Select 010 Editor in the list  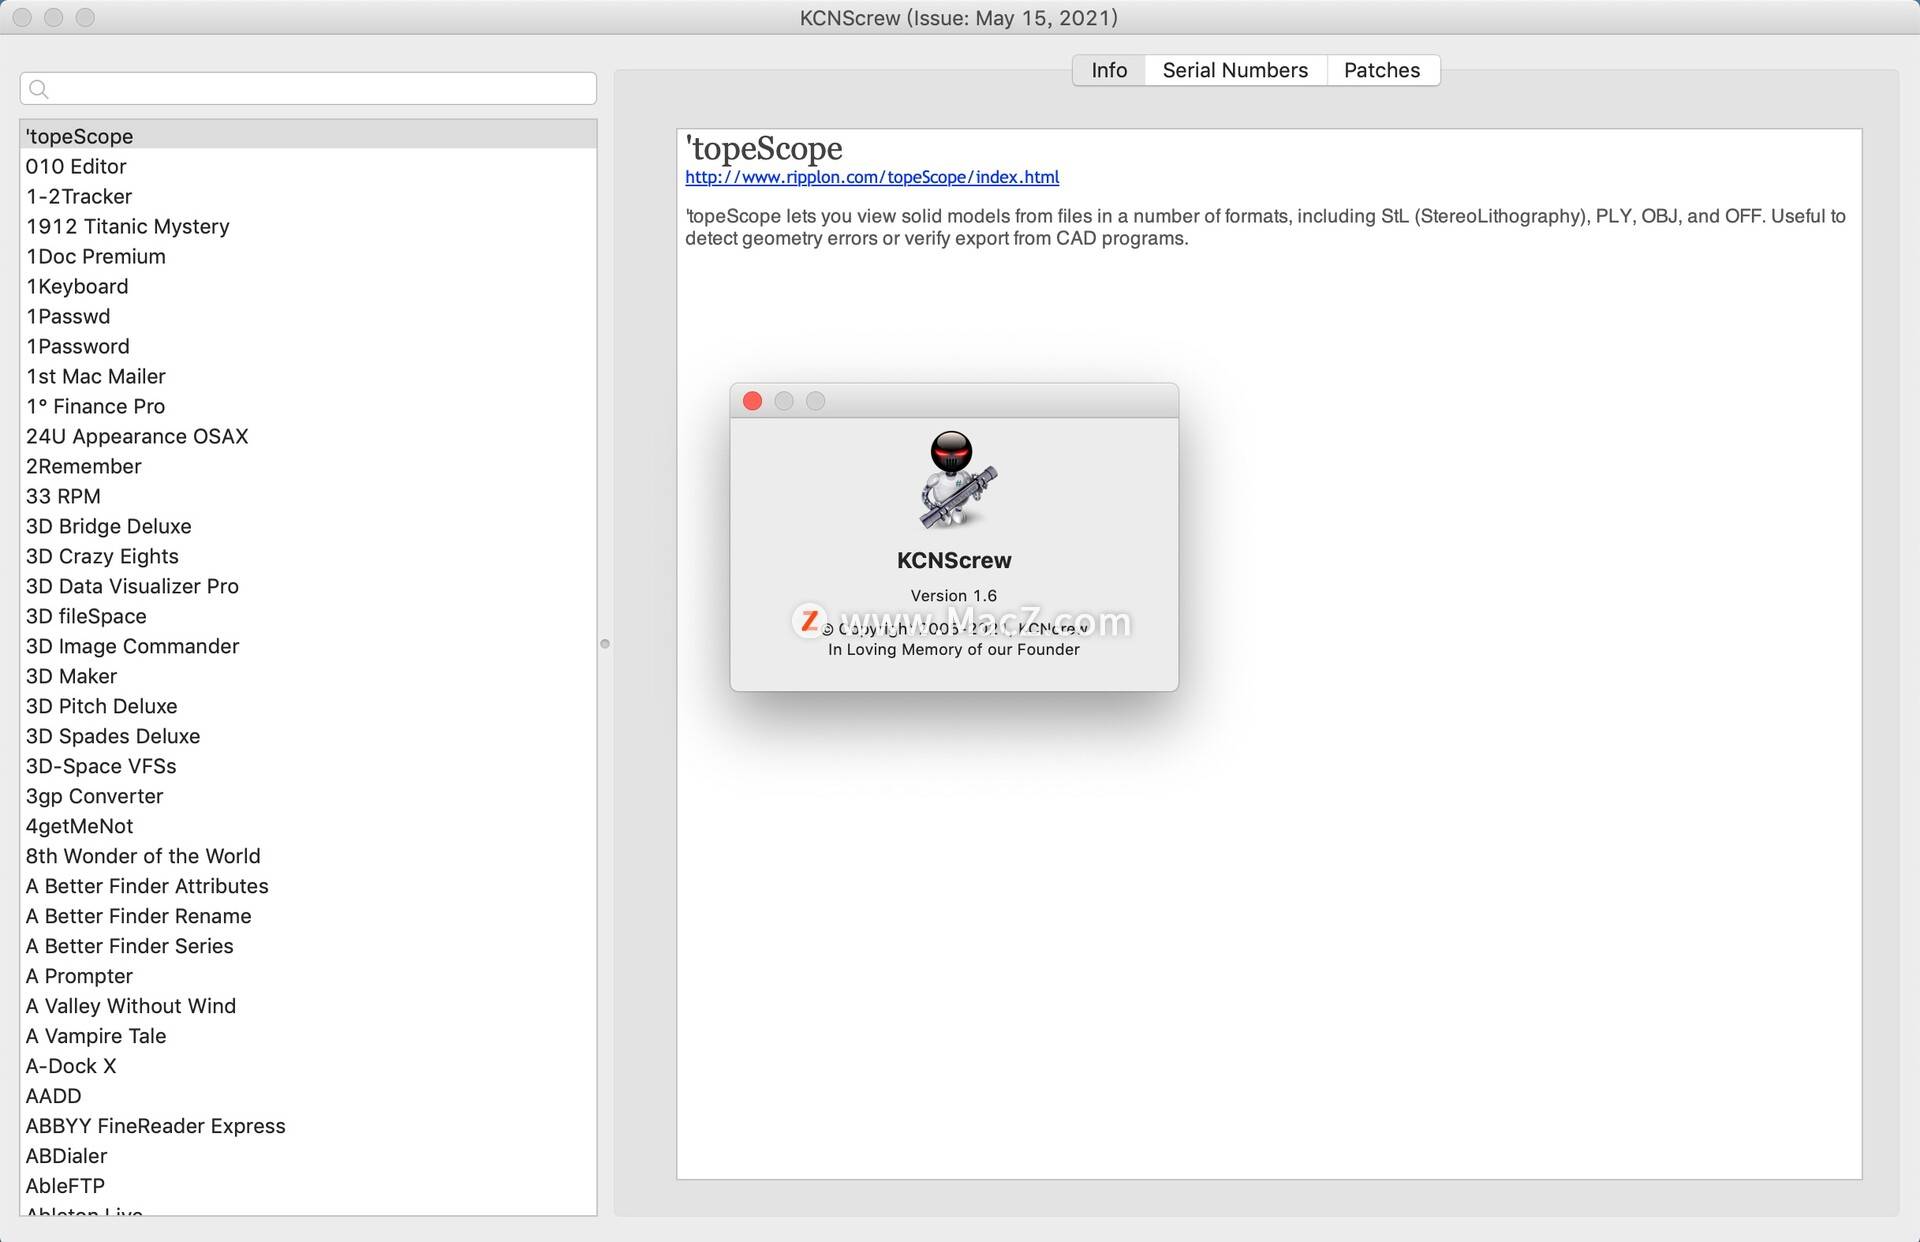[308, 166]
